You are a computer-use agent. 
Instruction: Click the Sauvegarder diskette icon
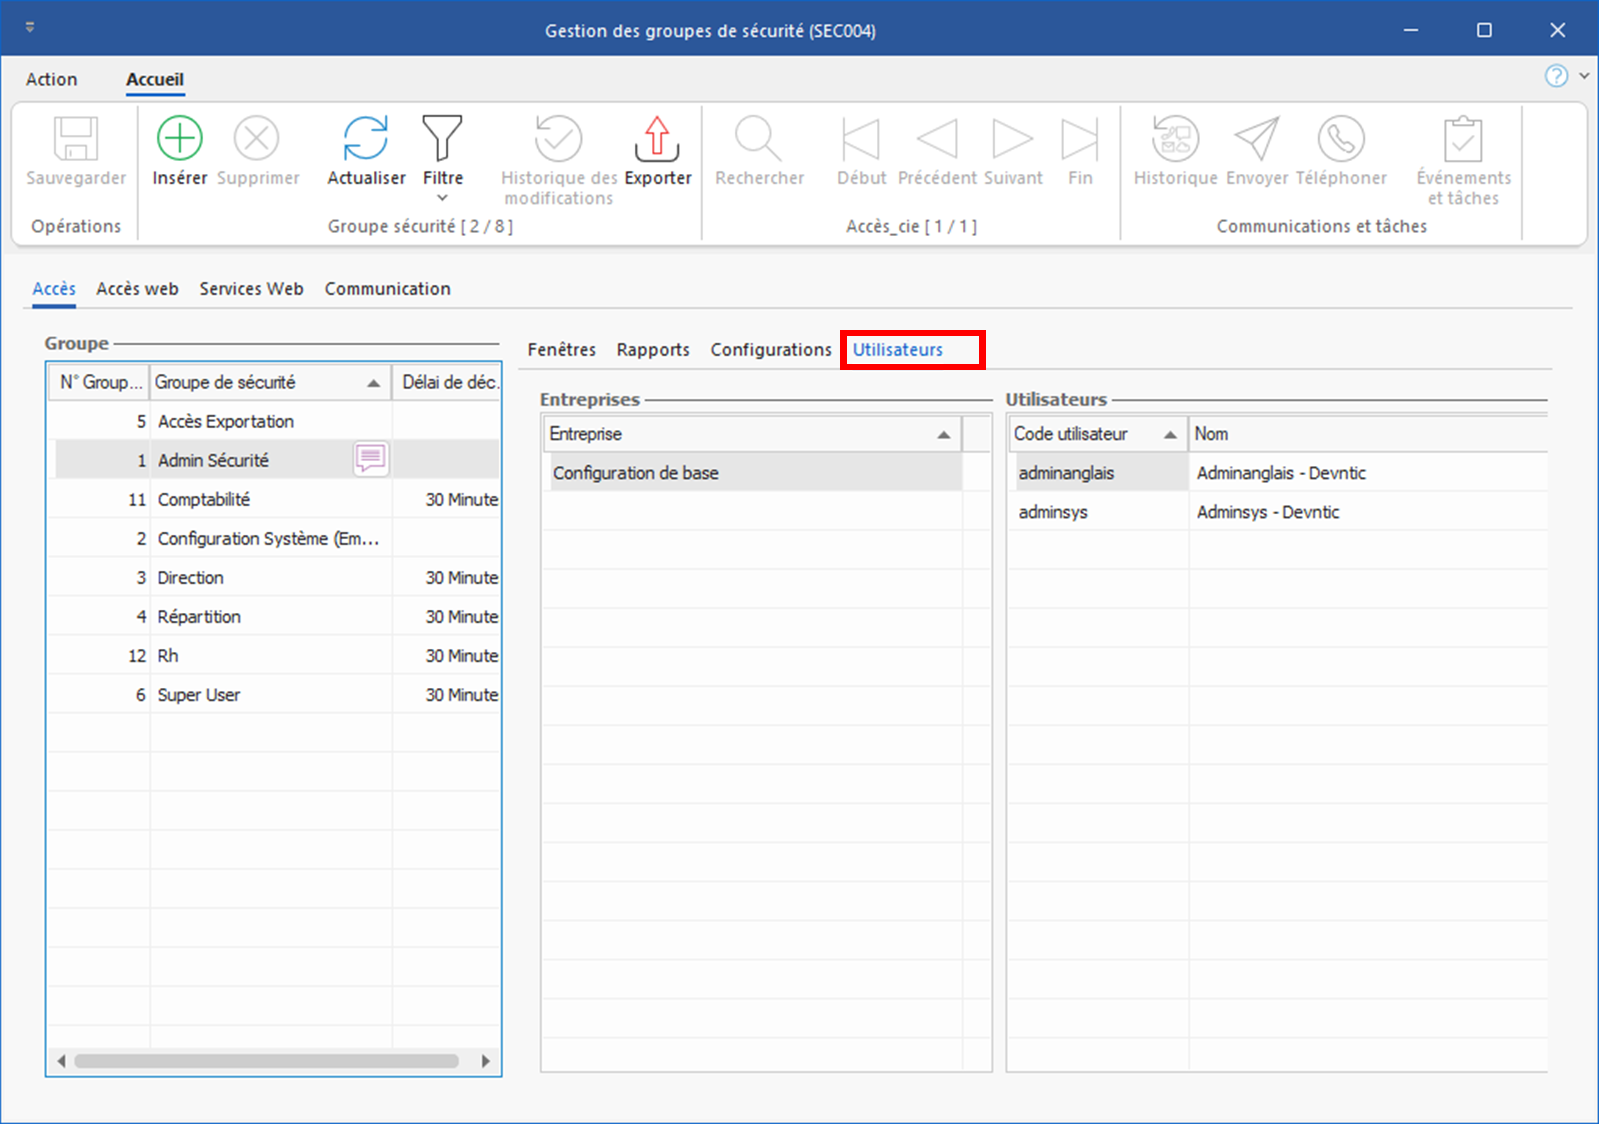tap(76, 138)
